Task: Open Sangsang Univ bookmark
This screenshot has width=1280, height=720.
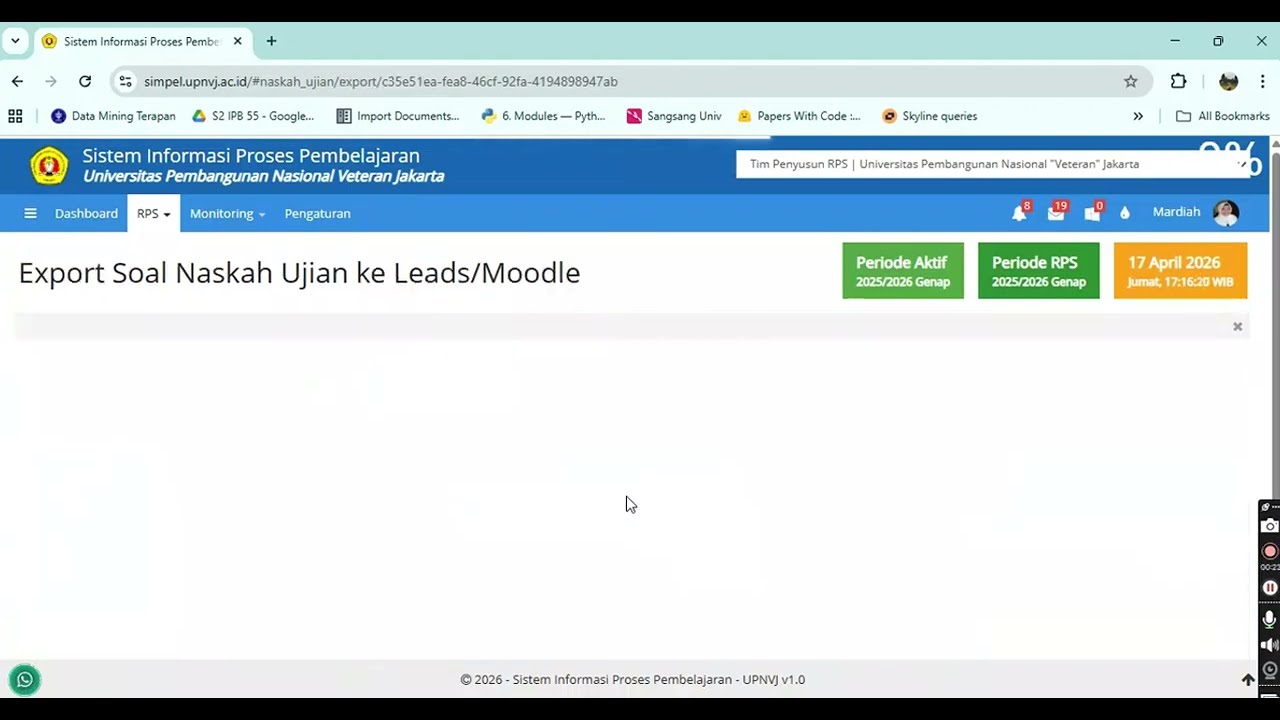Action: coord(674,116)
